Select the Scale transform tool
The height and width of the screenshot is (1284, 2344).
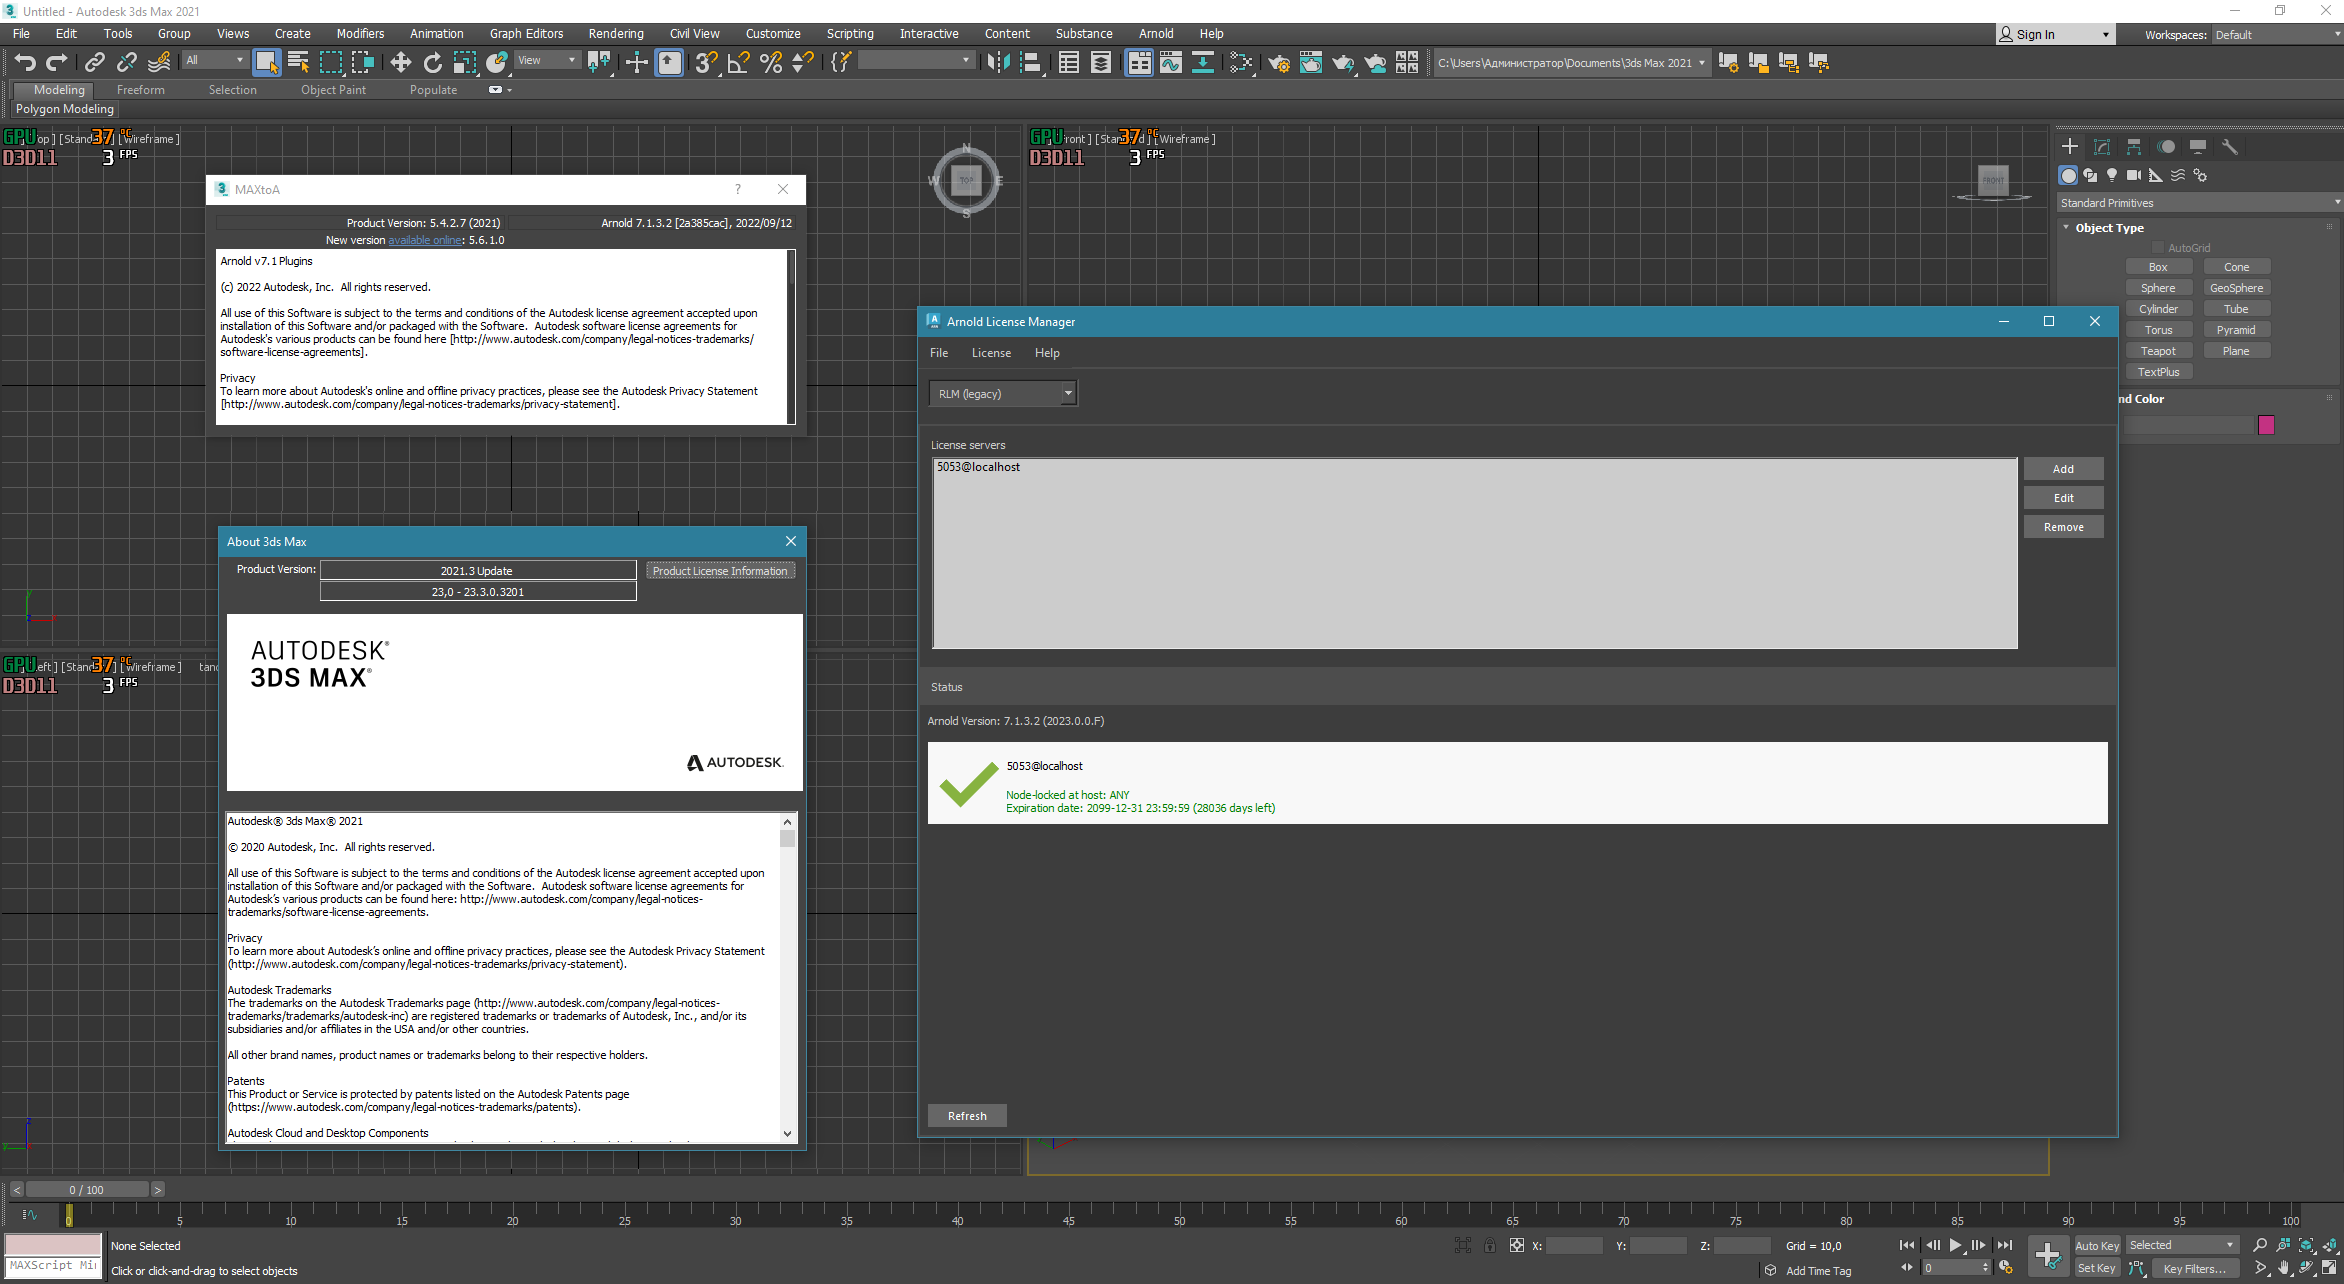point(464,62)
